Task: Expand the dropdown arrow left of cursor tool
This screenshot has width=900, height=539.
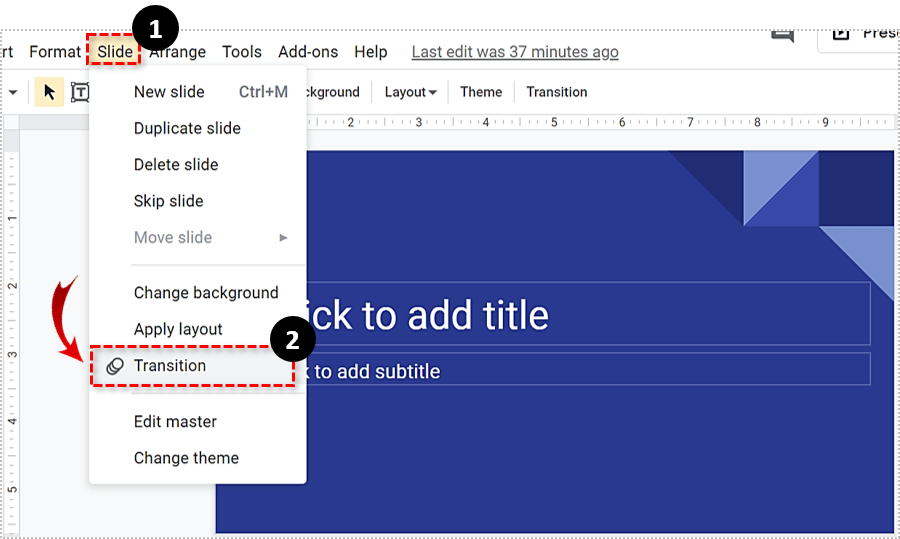Action: click(x=13, y=92)
